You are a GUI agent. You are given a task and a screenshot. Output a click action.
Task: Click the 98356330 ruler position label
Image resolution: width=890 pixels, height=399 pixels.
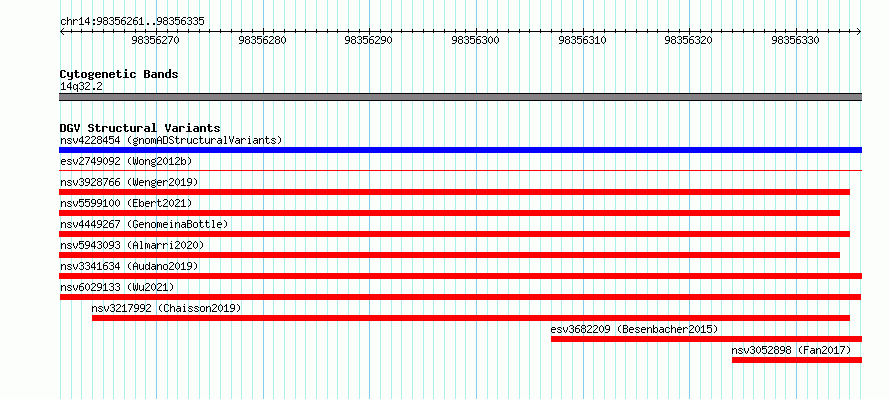pos(796,40)
